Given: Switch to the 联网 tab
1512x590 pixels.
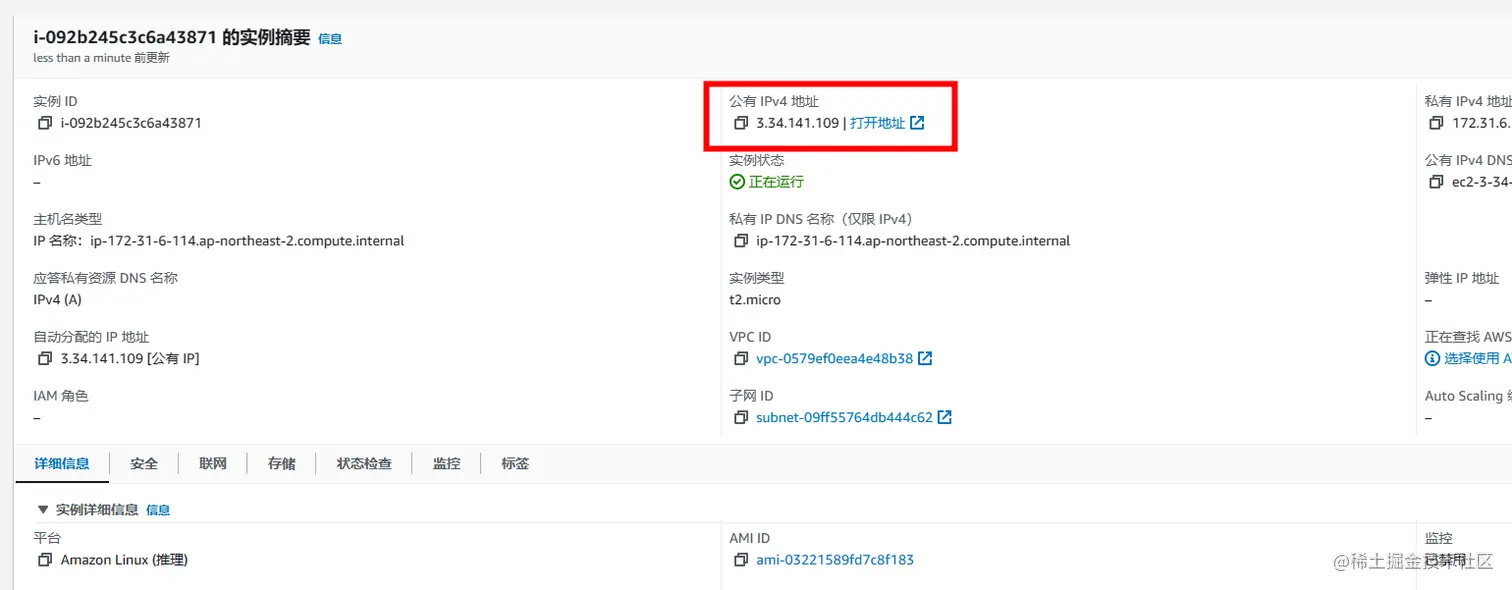Looking at the screenshot, I should coord(213,464).
